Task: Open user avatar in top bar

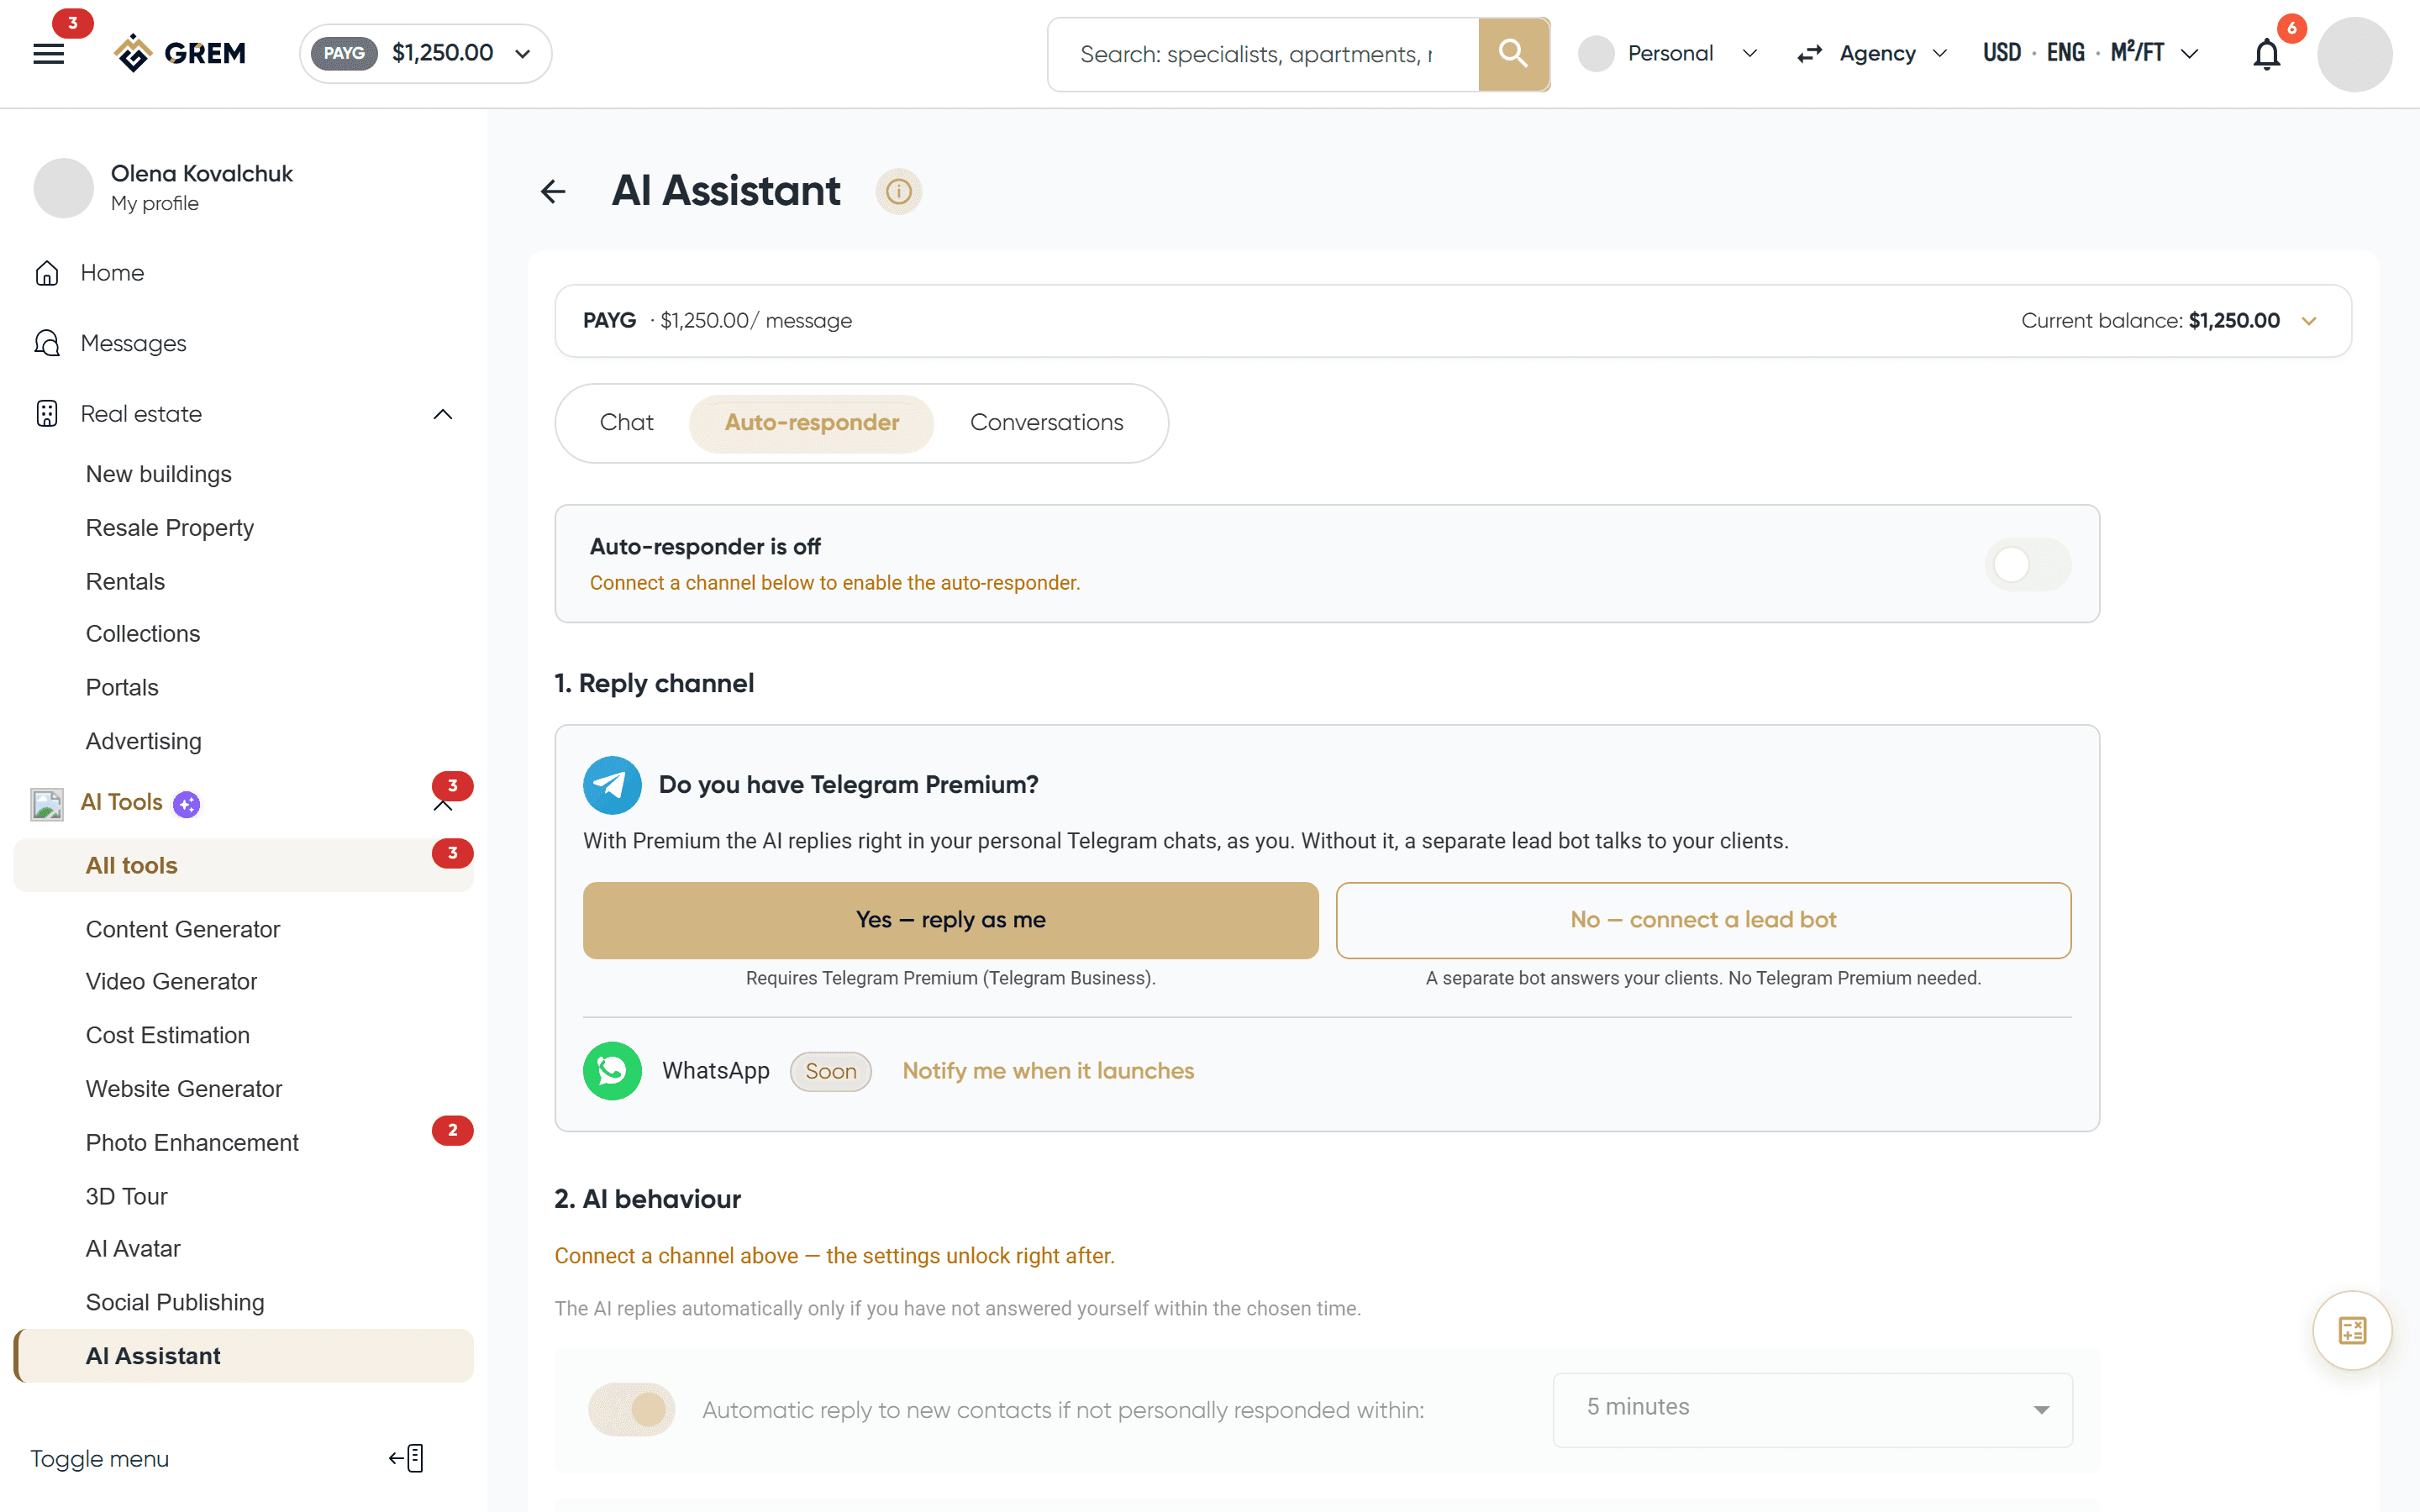Action: (2354, 54)
